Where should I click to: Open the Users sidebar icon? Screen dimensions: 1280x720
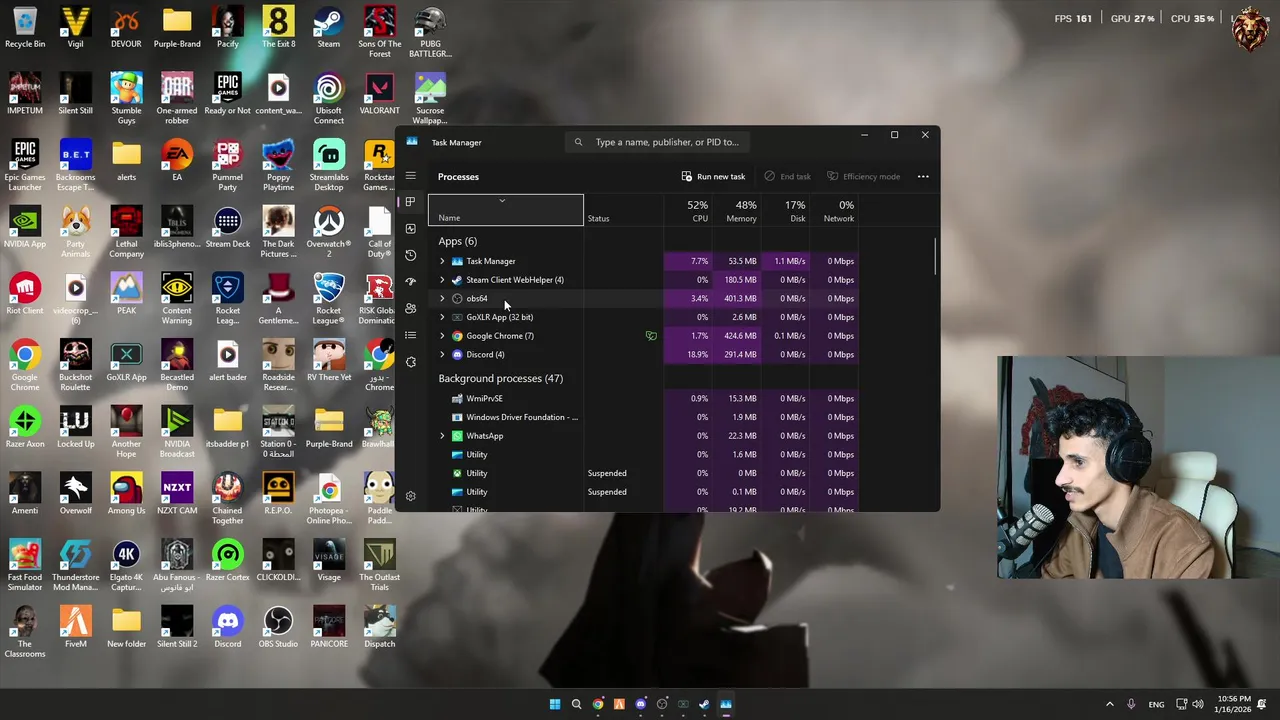pyautogui.click(x=410, y=308)
